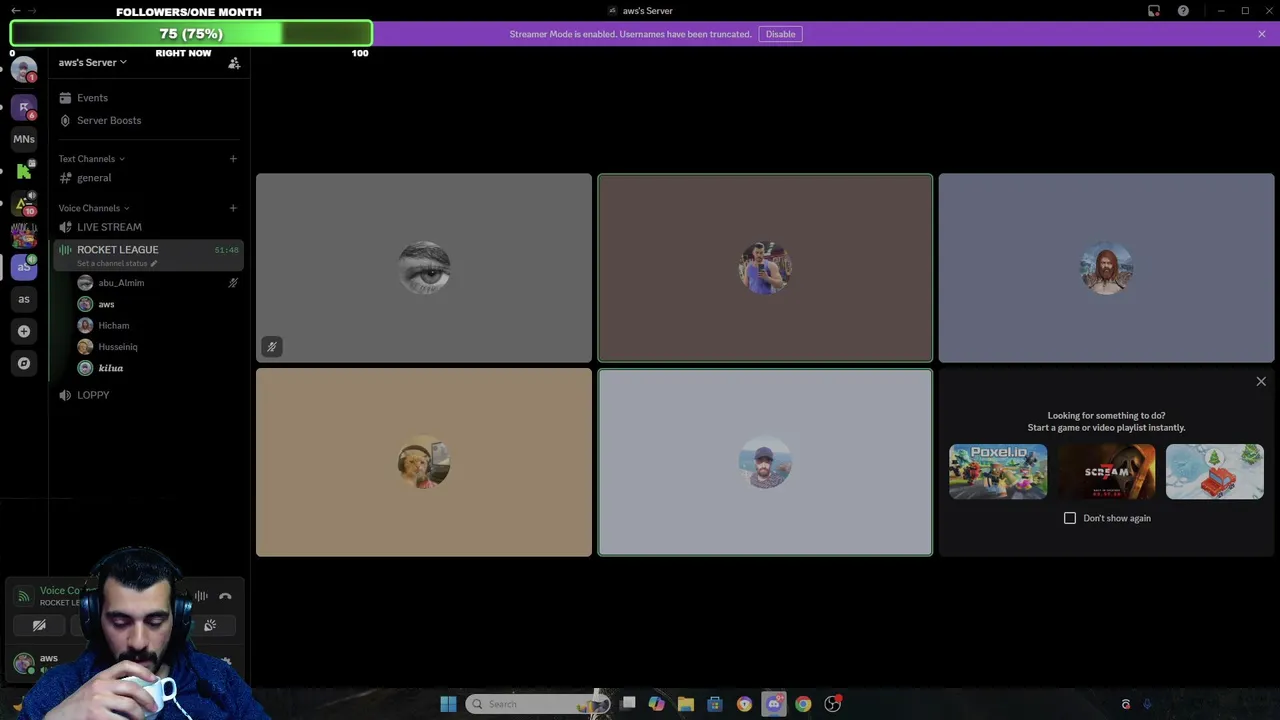This screenshot has height=720, width=1280.
Task: Open Chrome from Windows taskbar
Action: (x=803, y=704)
